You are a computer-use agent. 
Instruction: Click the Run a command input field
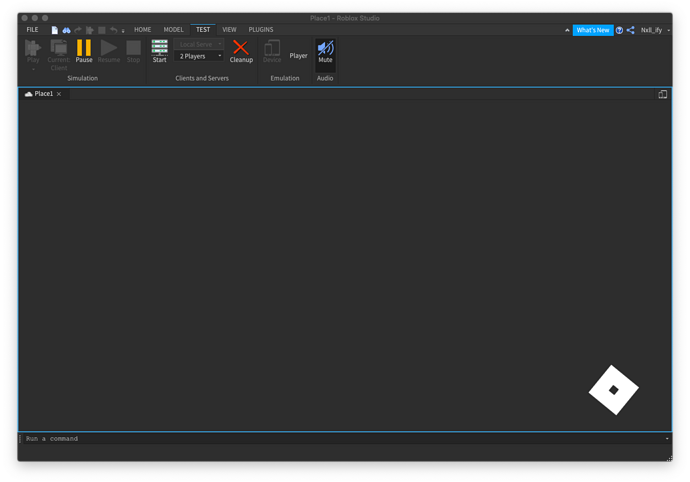[343, 438]
